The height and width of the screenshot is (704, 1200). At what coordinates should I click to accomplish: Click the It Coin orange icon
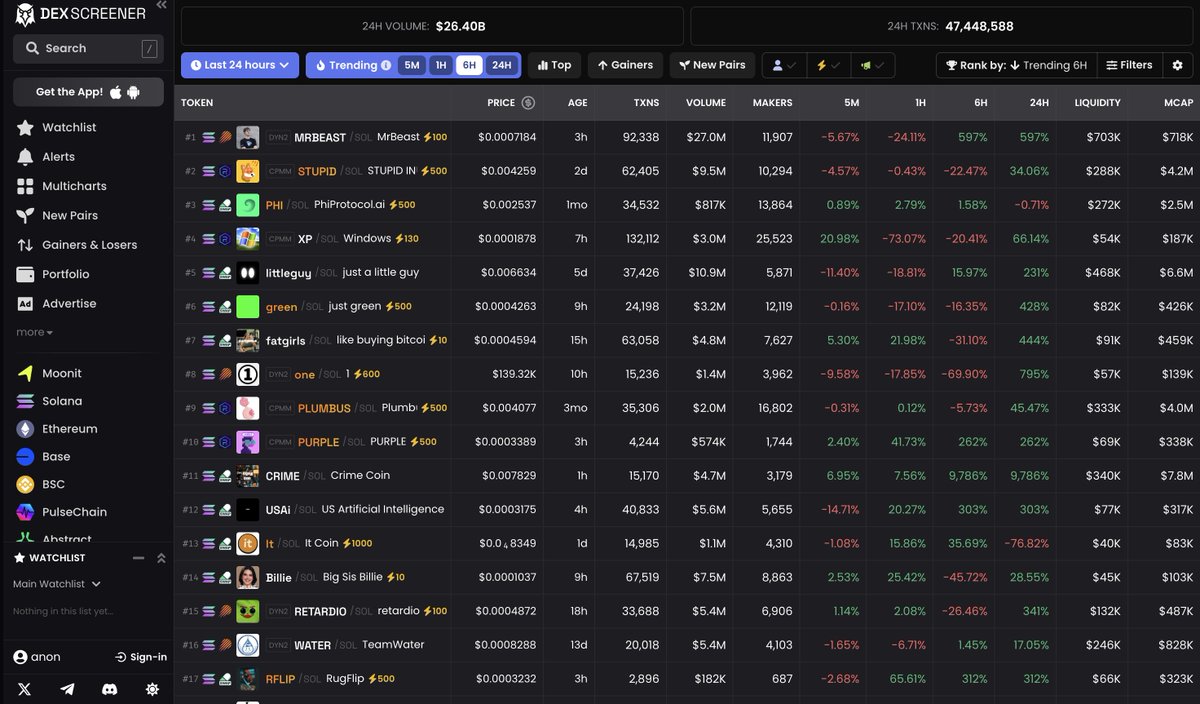coord(248,543)
